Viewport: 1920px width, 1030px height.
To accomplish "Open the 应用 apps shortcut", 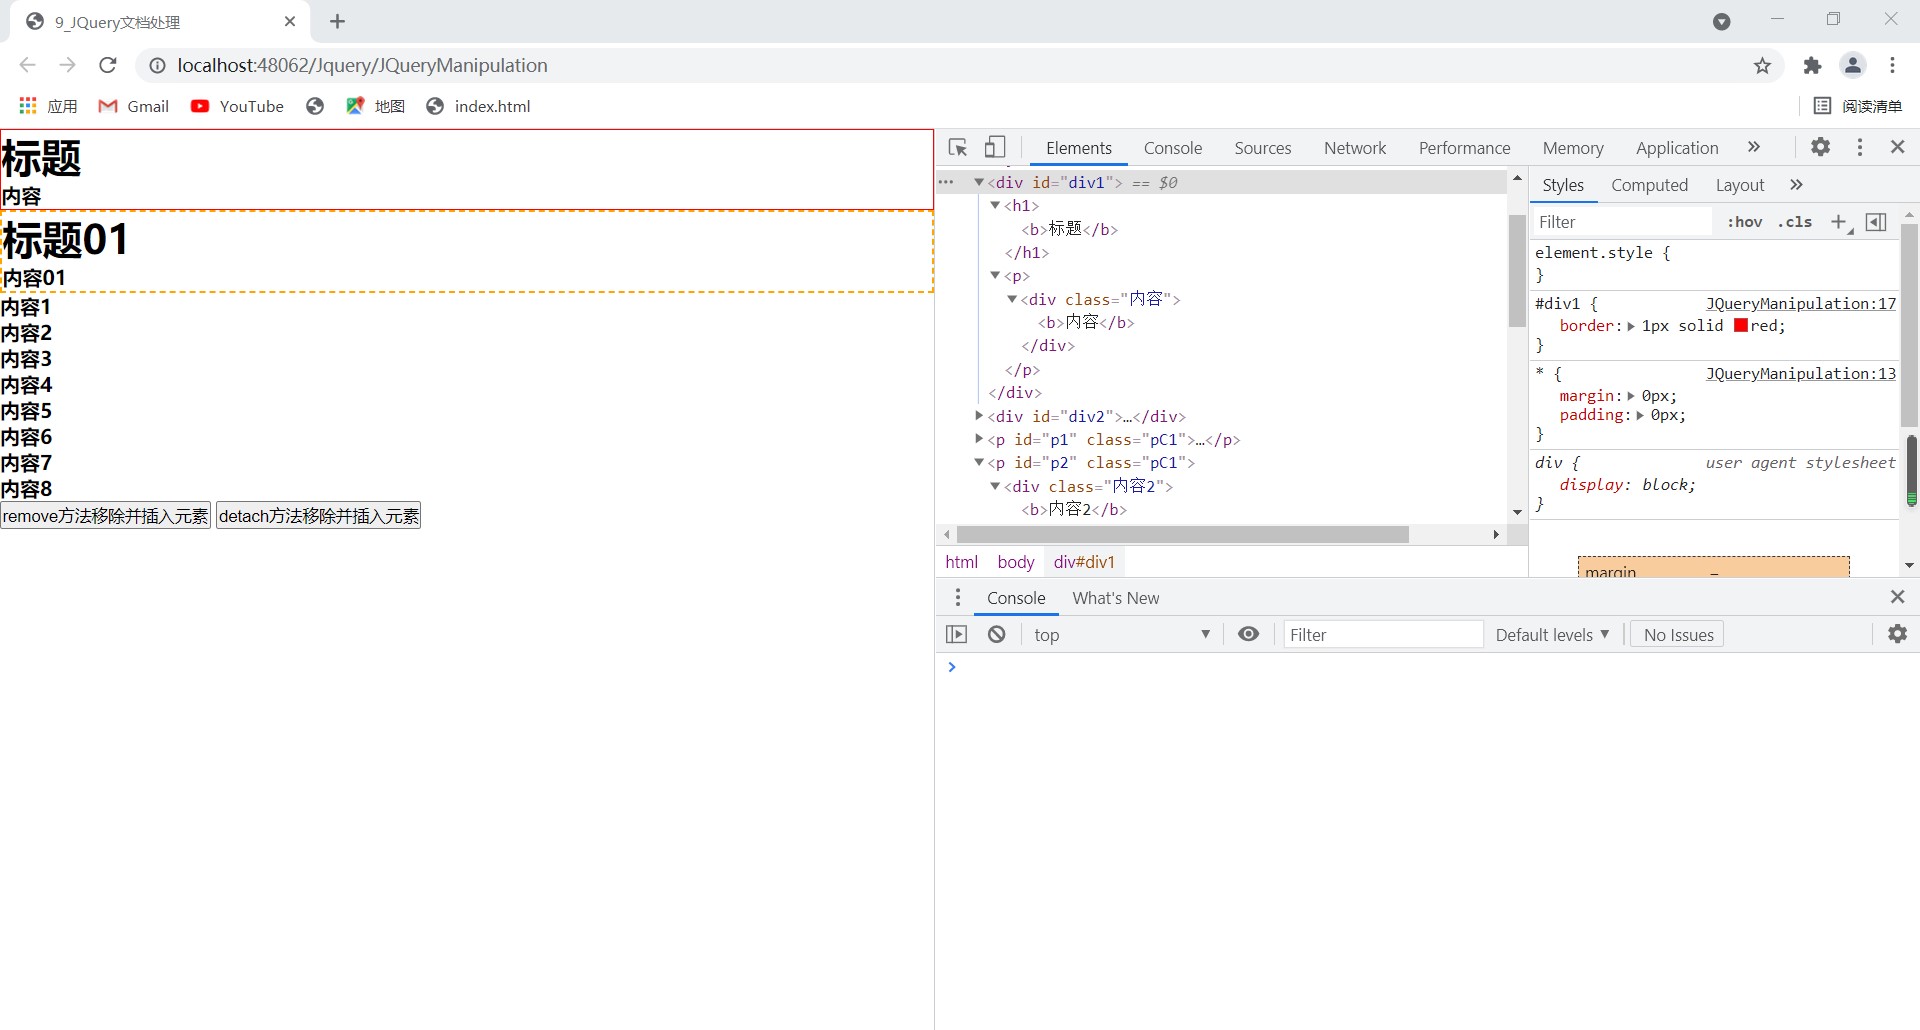I will [x=48, y=106].
